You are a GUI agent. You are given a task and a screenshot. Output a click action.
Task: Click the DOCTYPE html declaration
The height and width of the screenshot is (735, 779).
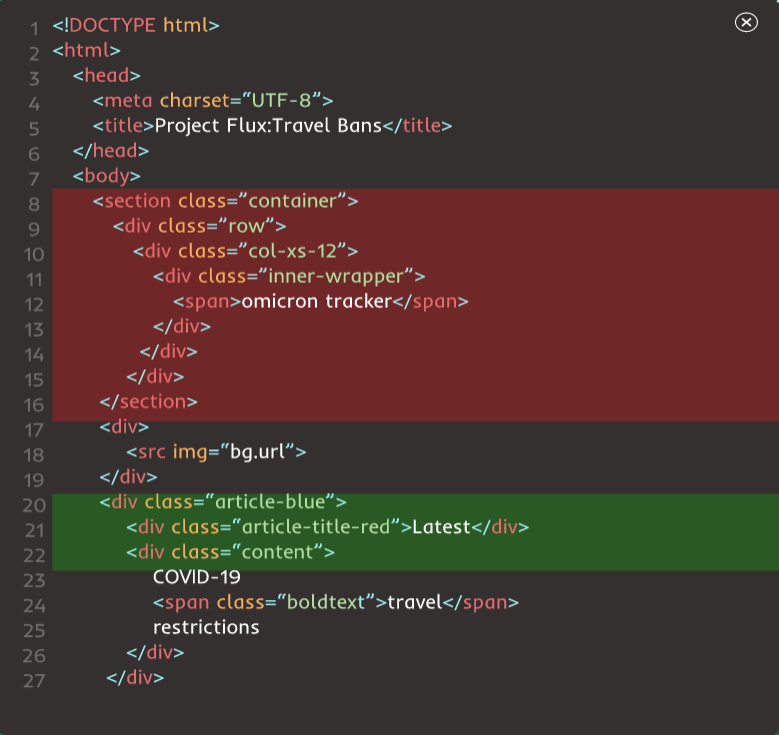136,25
